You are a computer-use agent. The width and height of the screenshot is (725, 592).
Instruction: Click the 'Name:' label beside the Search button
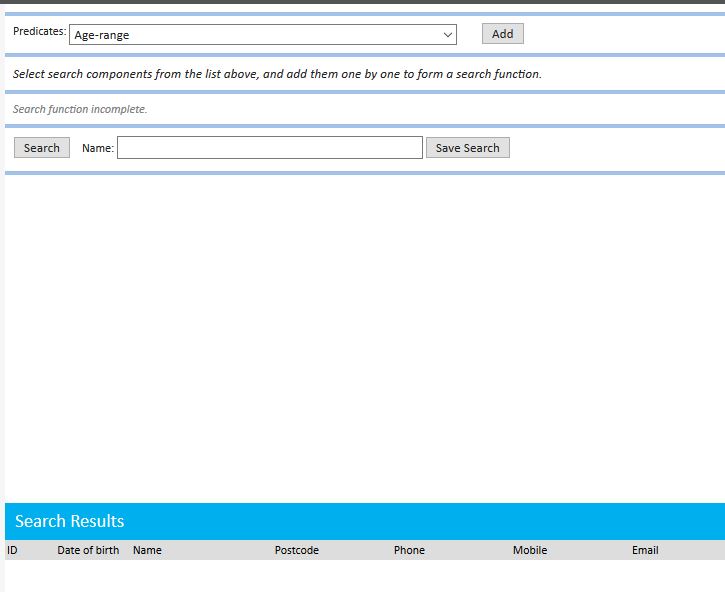click(98, 148)
